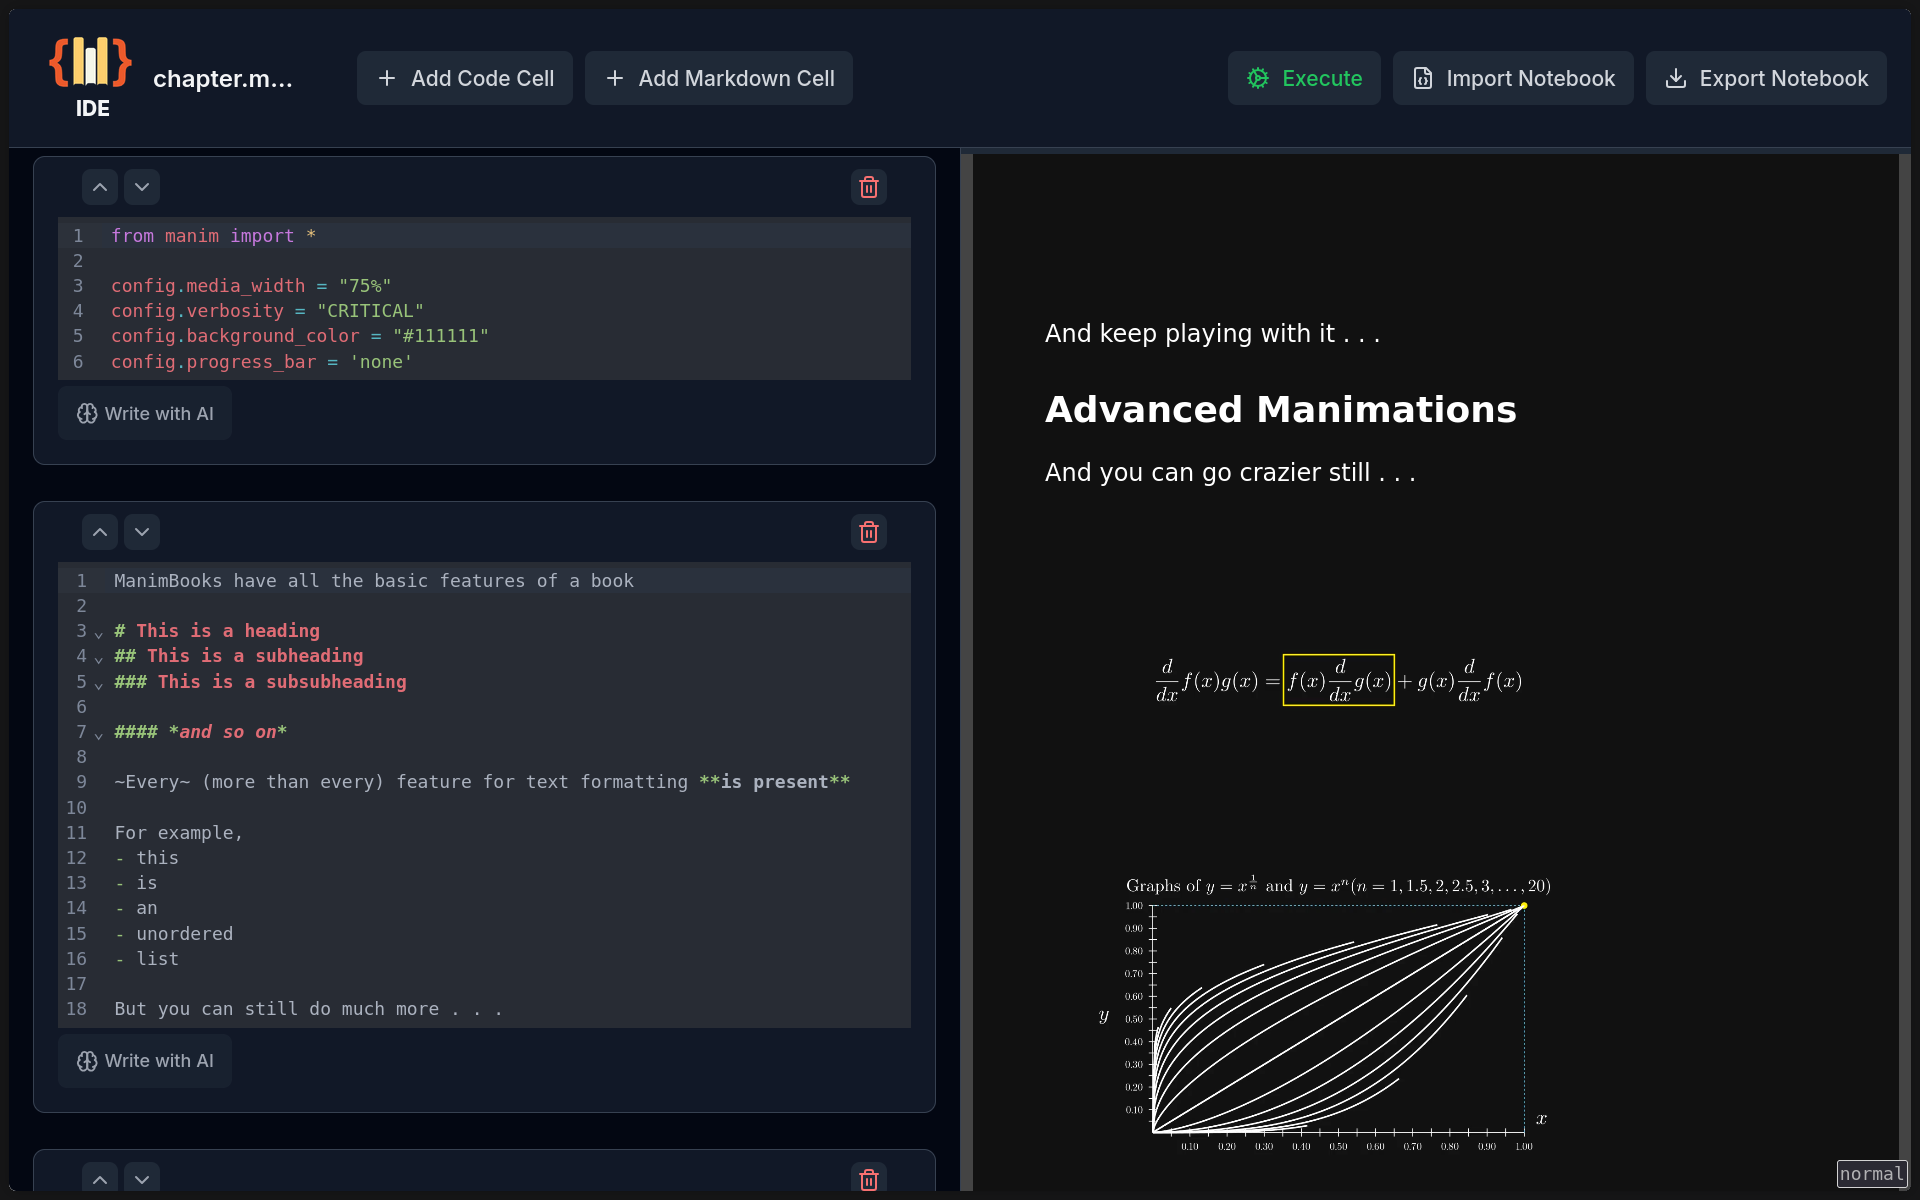Click the delete icon on first code cell
1920x1200 pixels.
868,187
